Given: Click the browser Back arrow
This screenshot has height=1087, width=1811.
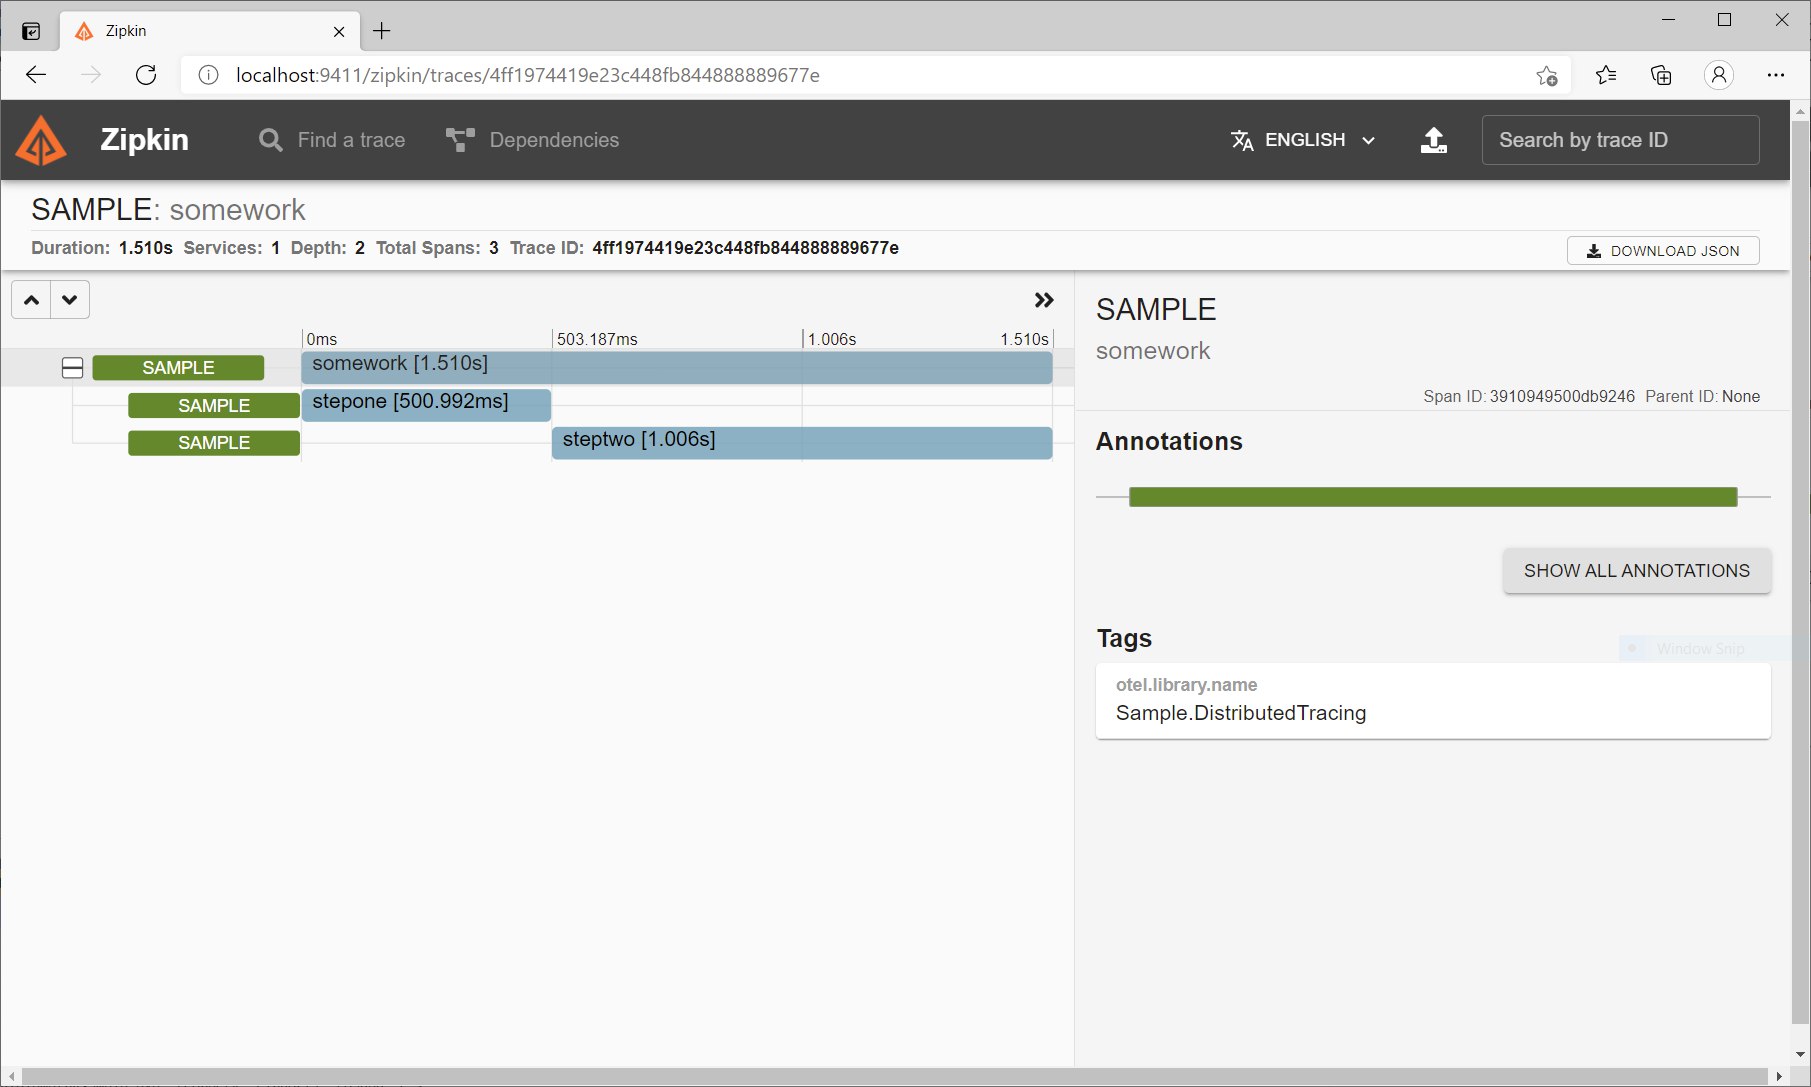Looking at the screenshot, I should 36,75.
